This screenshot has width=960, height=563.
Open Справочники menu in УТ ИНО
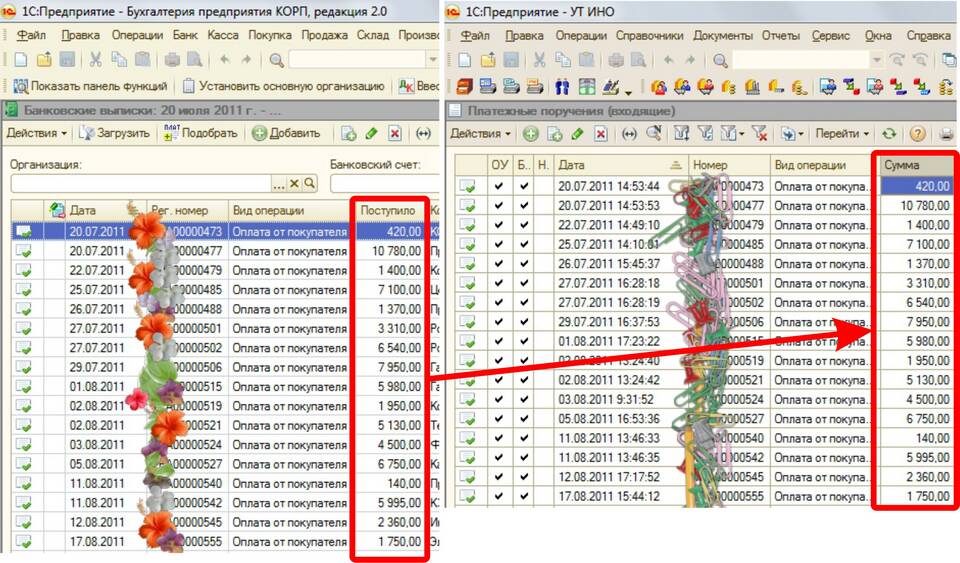point(649,36)
